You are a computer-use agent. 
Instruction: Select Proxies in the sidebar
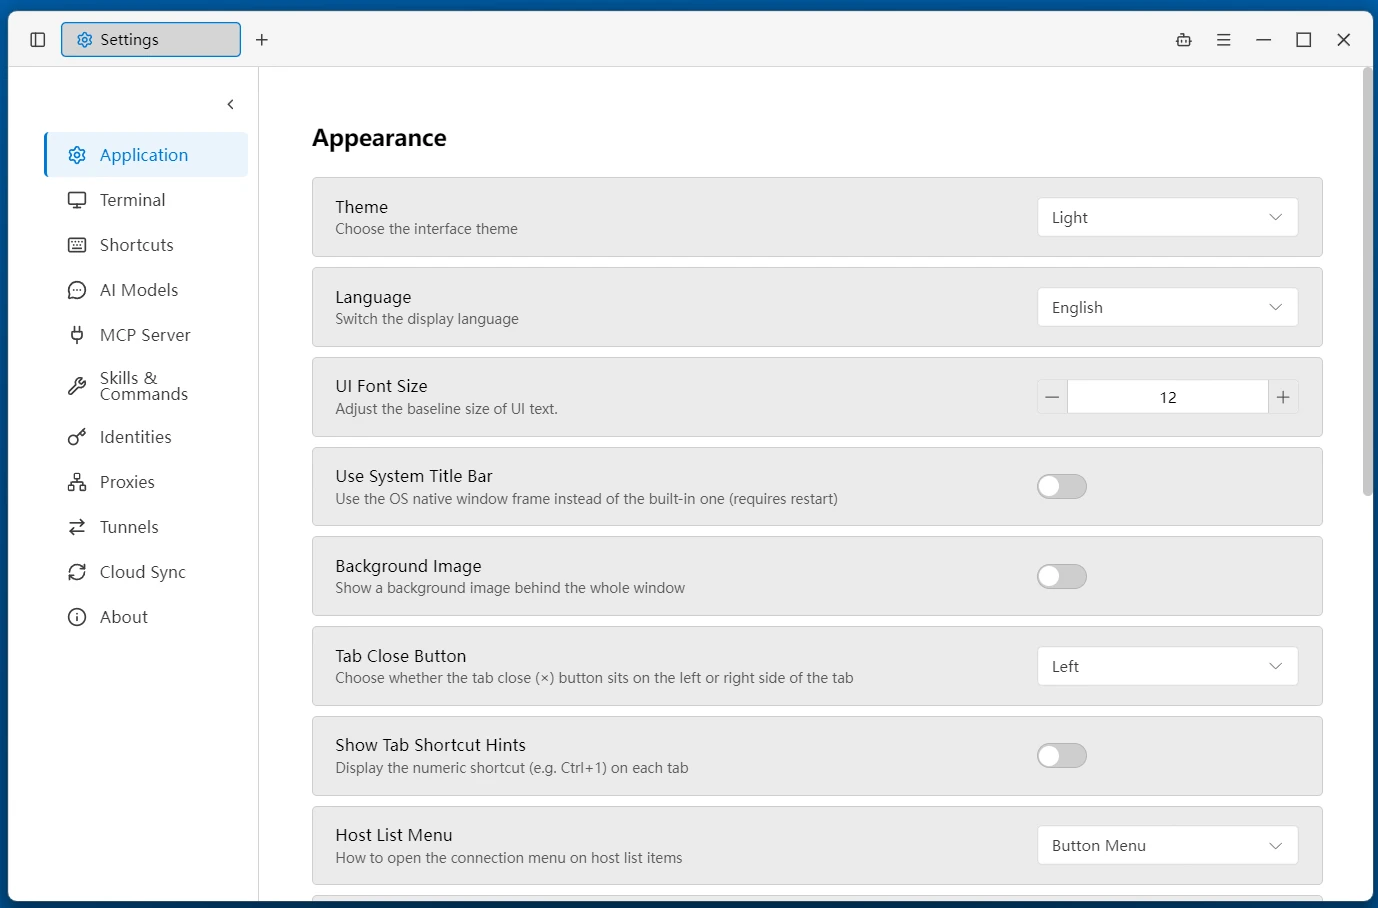click(x=146, y=482)
